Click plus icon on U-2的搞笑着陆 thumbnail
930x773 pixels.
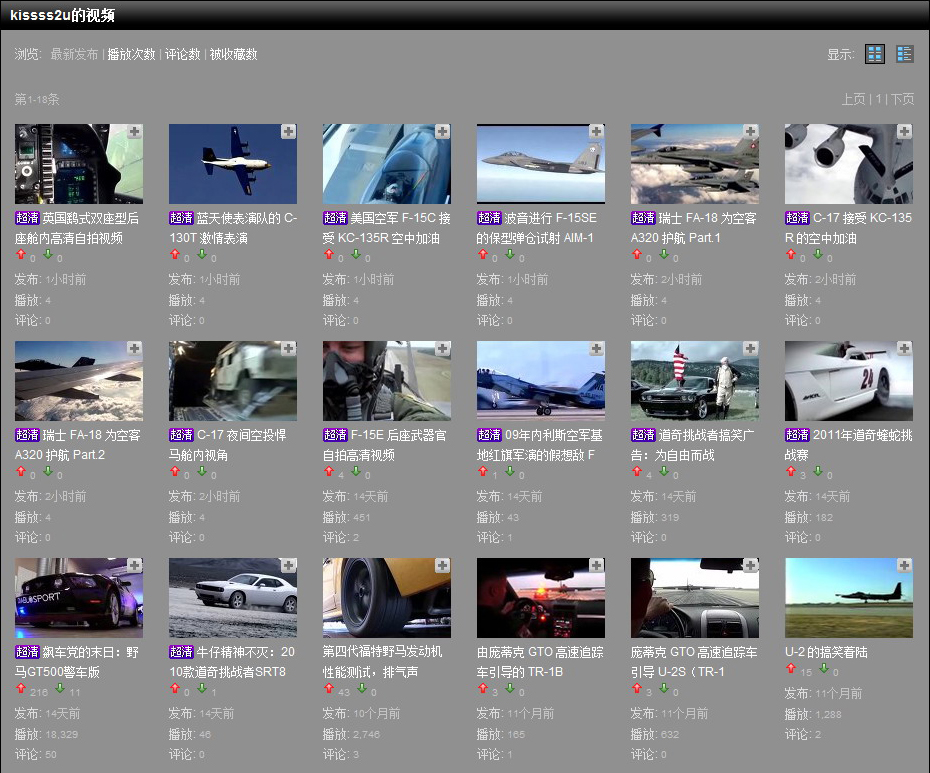pos(904,566)
